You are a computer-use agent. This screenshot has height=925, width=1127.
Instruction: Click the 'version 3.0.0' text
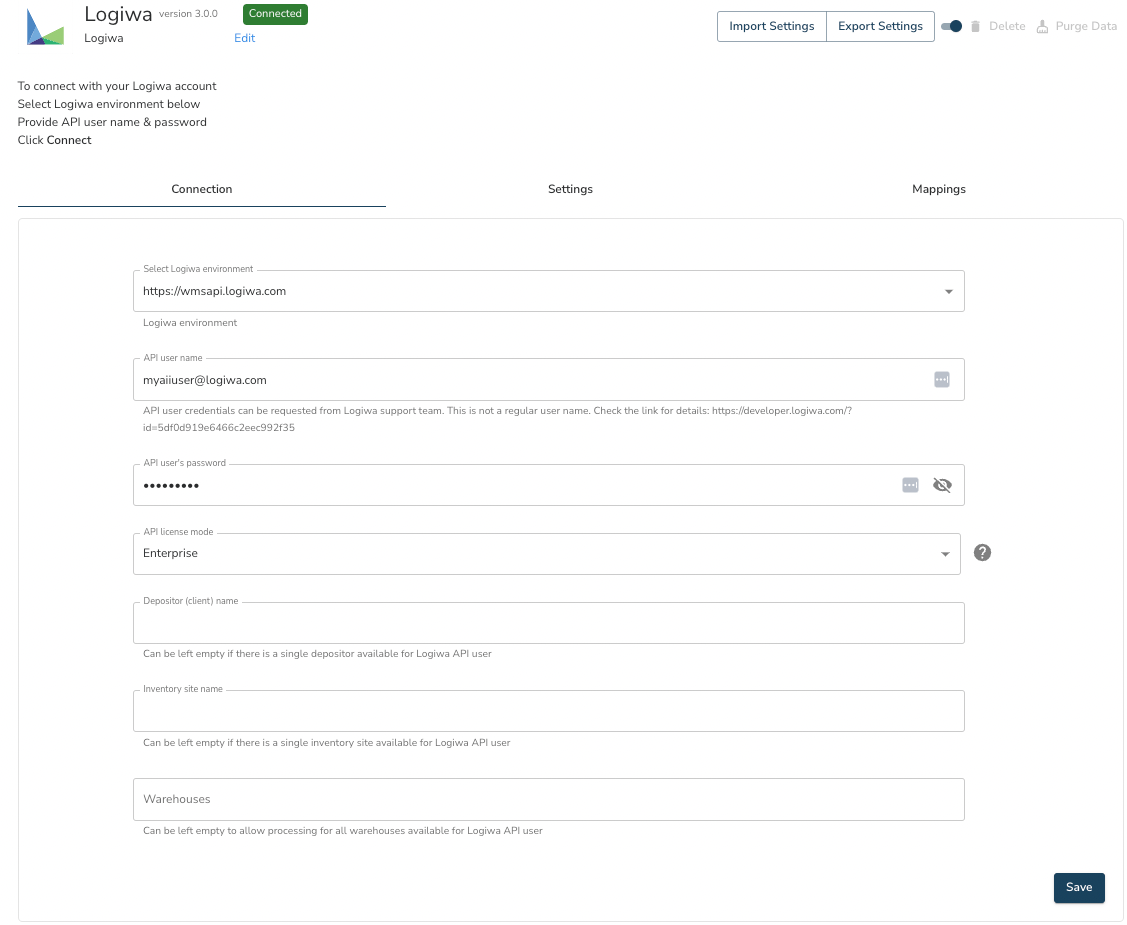188,14
